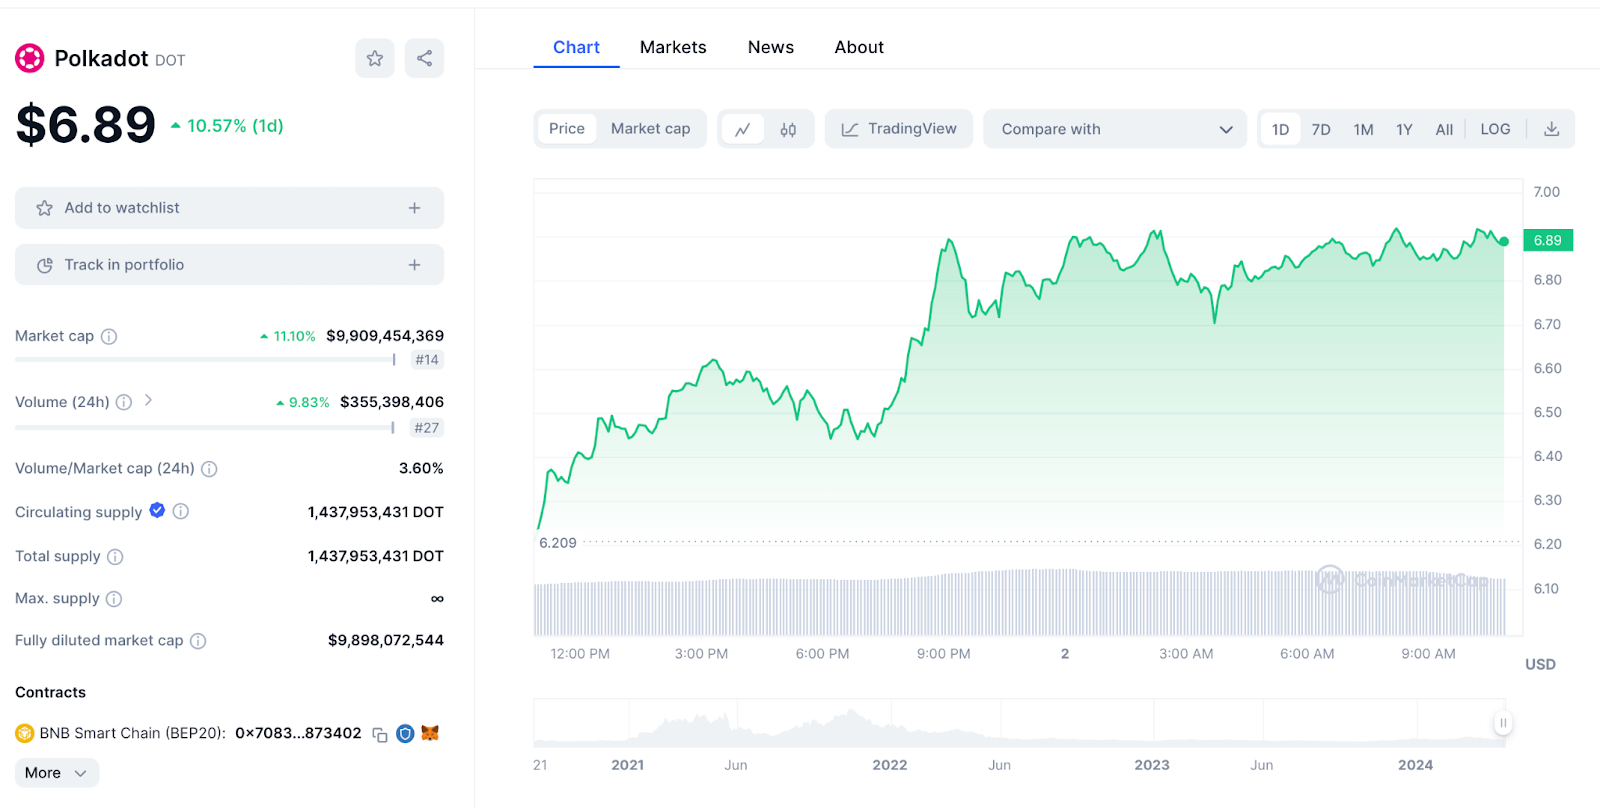Select the 1D time range
Image resolution: width=1600 pixels, height=808 pixels.
pos(1280,129)
